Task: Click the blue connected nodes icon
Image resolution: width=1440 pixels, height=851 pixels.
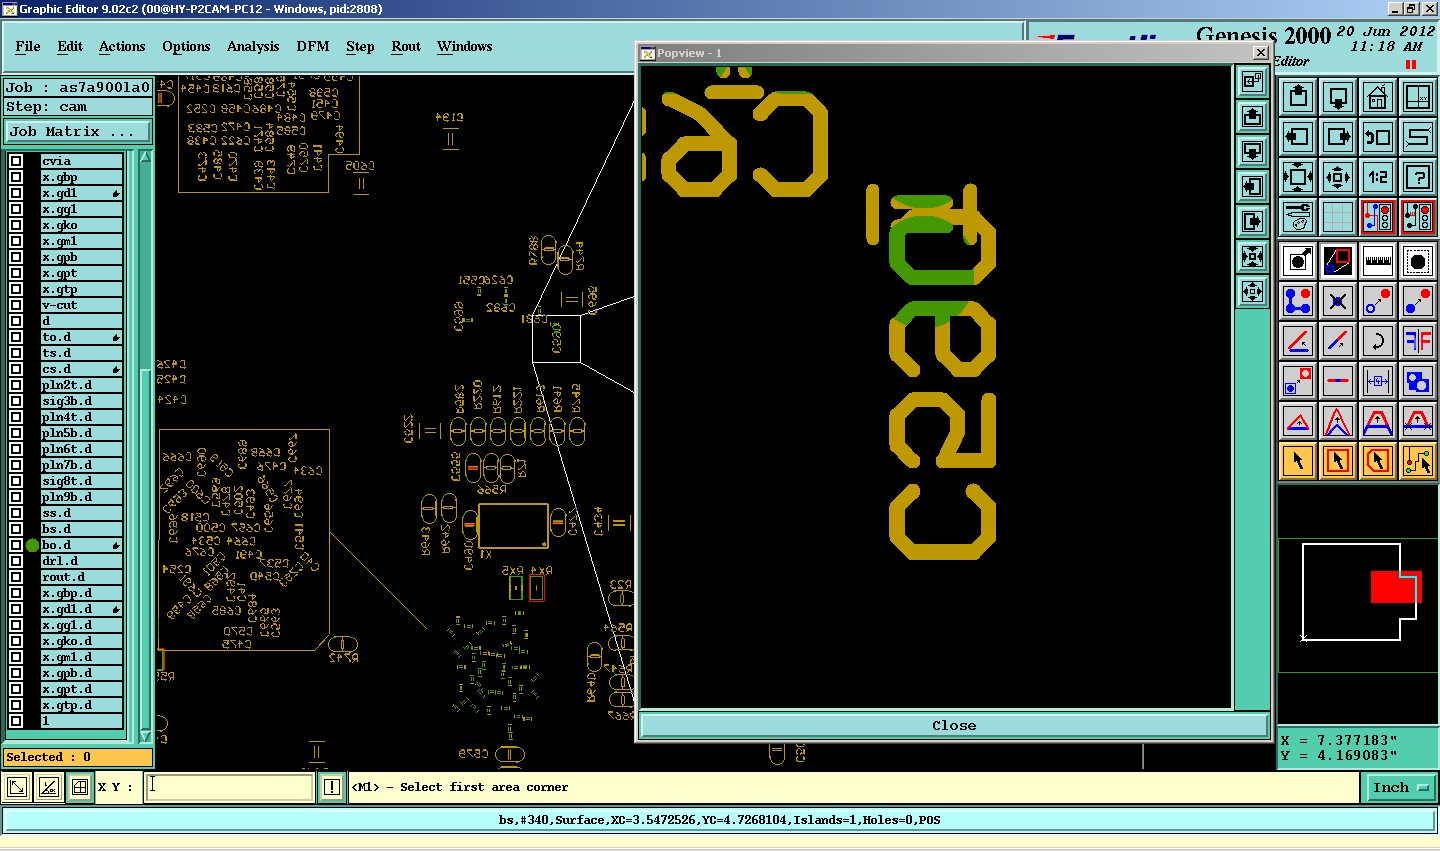Action: click(x=1298, y=301)
